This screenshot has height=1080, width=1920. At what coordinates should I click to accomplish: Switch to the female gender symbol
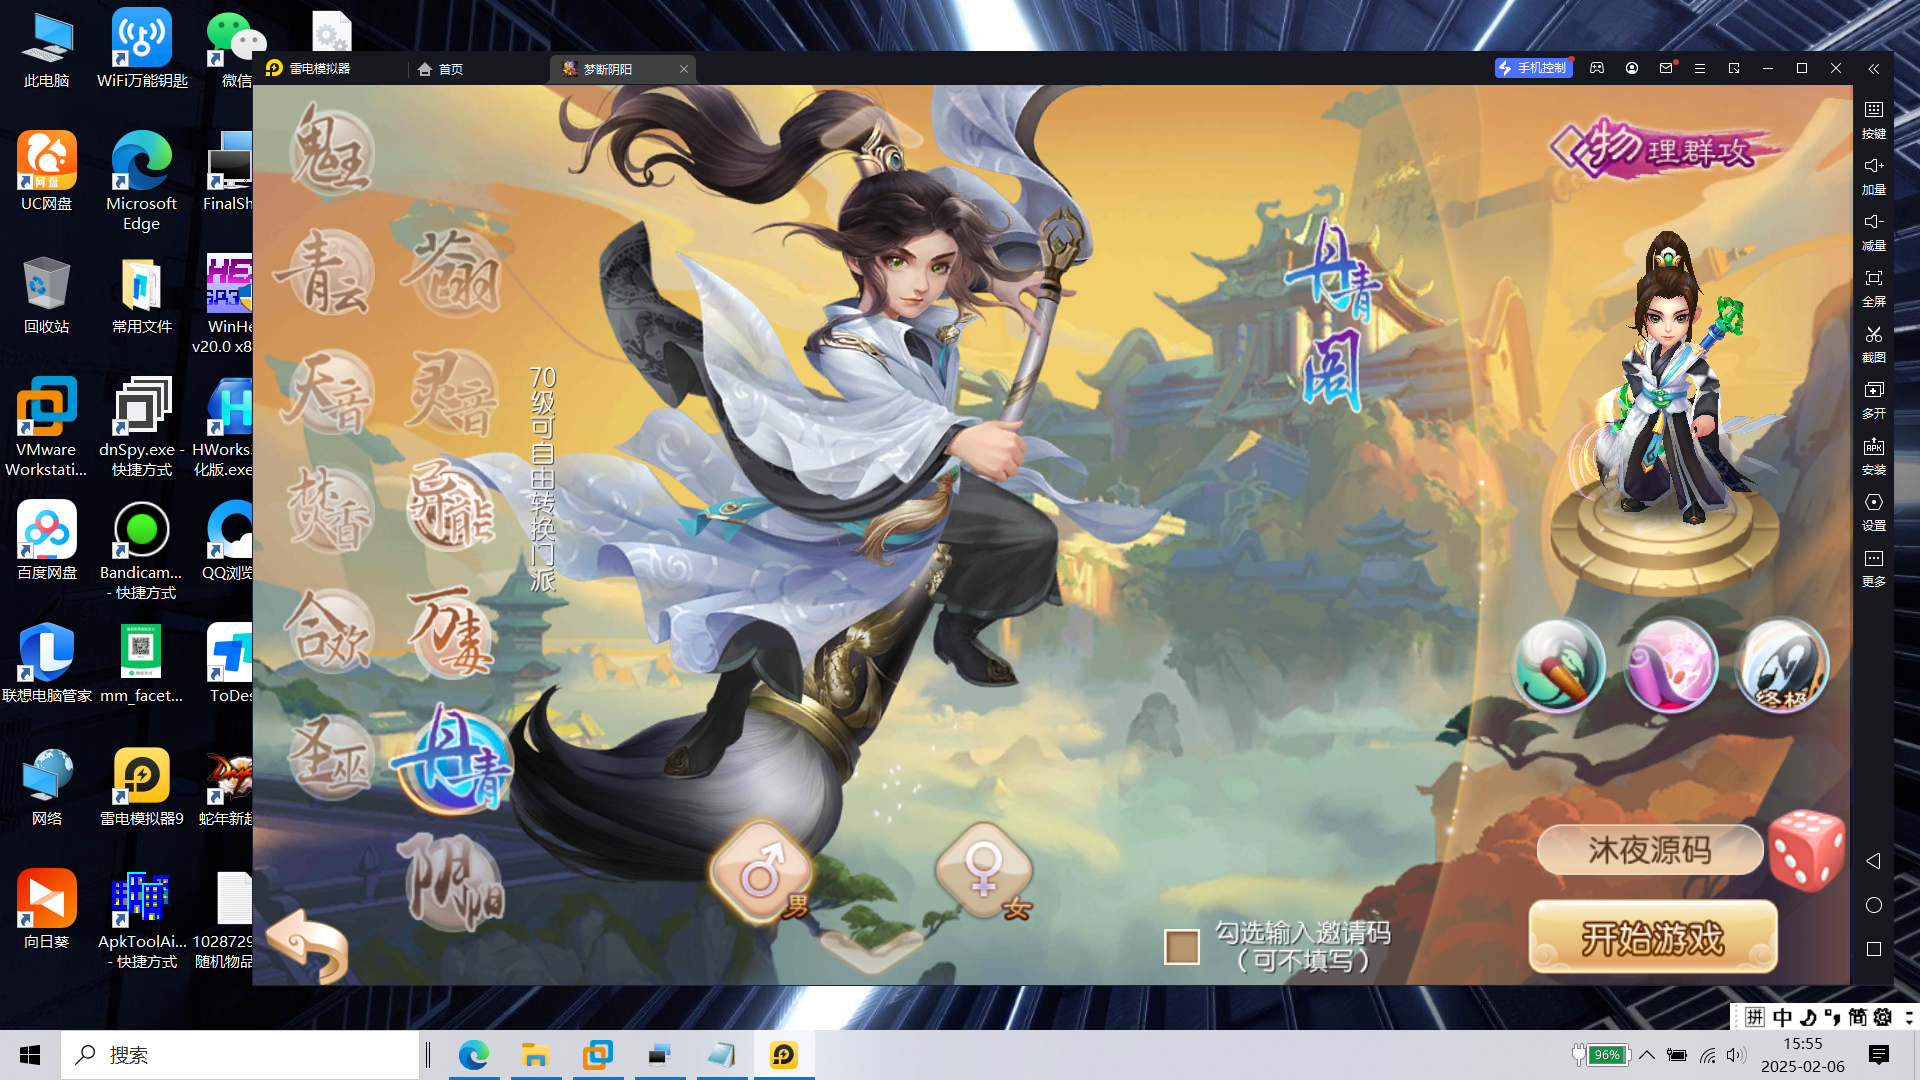pyautogui.click(x=985, y=870)
